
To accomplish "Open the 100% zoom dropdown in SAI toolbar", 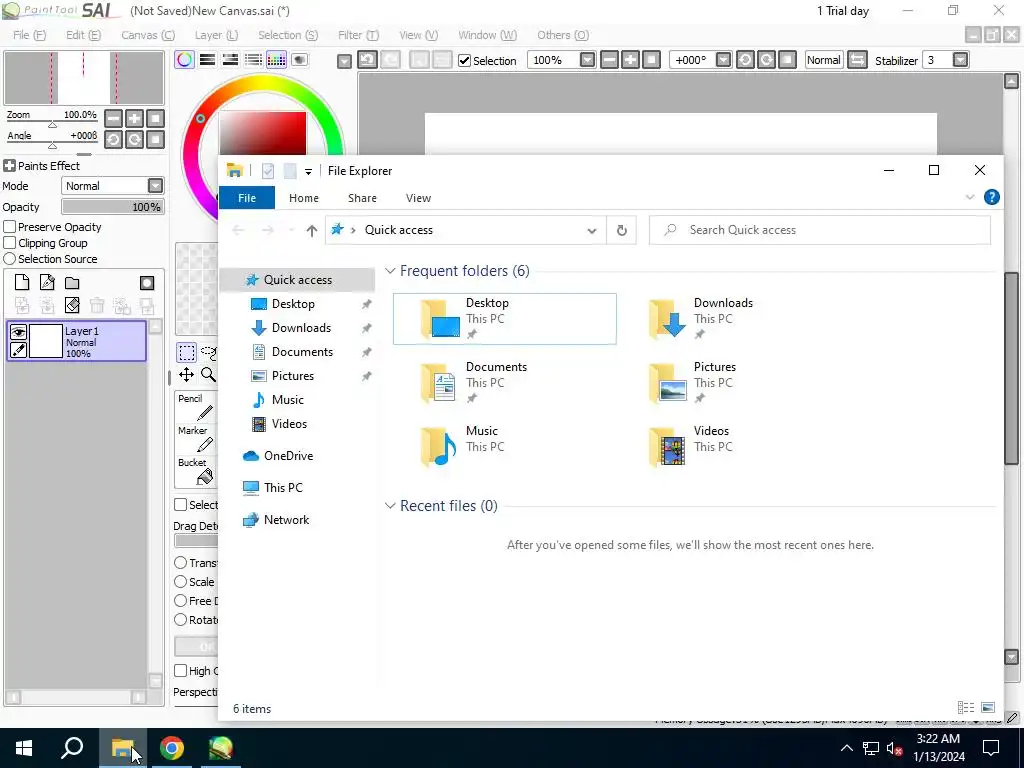I will (x=587, y=60).
